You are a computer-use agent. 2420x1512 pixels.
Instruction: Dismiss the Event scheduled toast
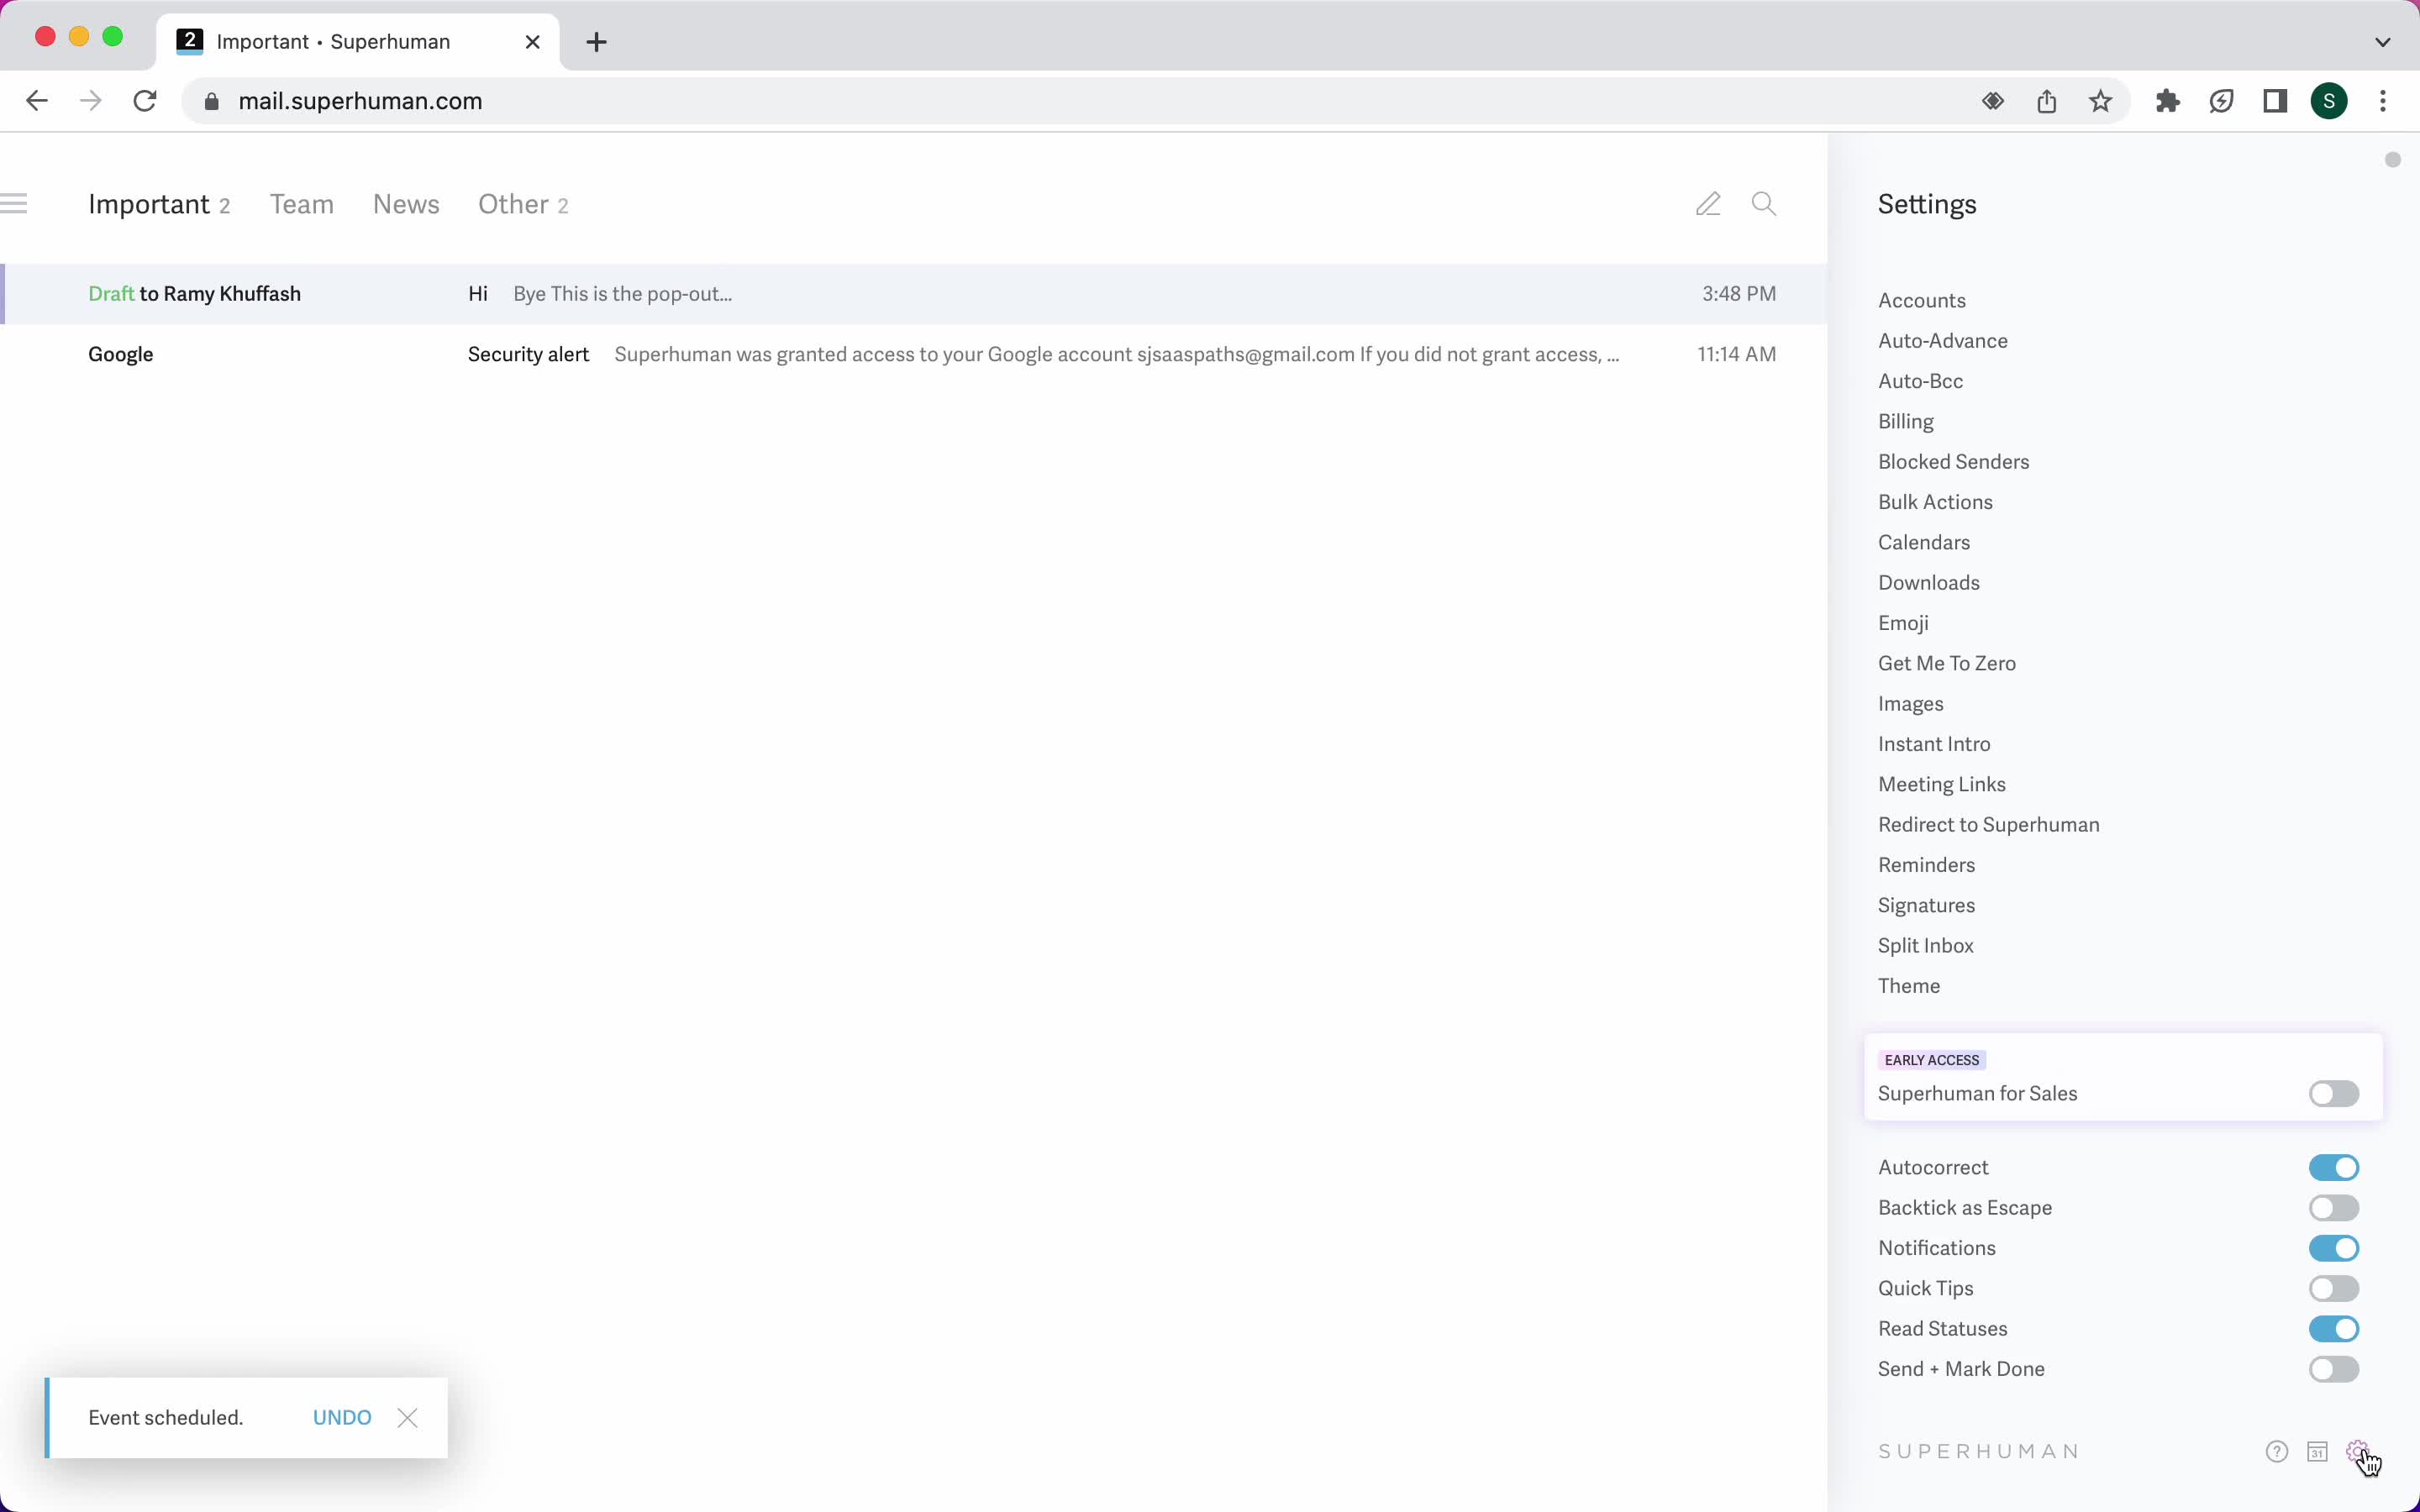coord(407,1418)
